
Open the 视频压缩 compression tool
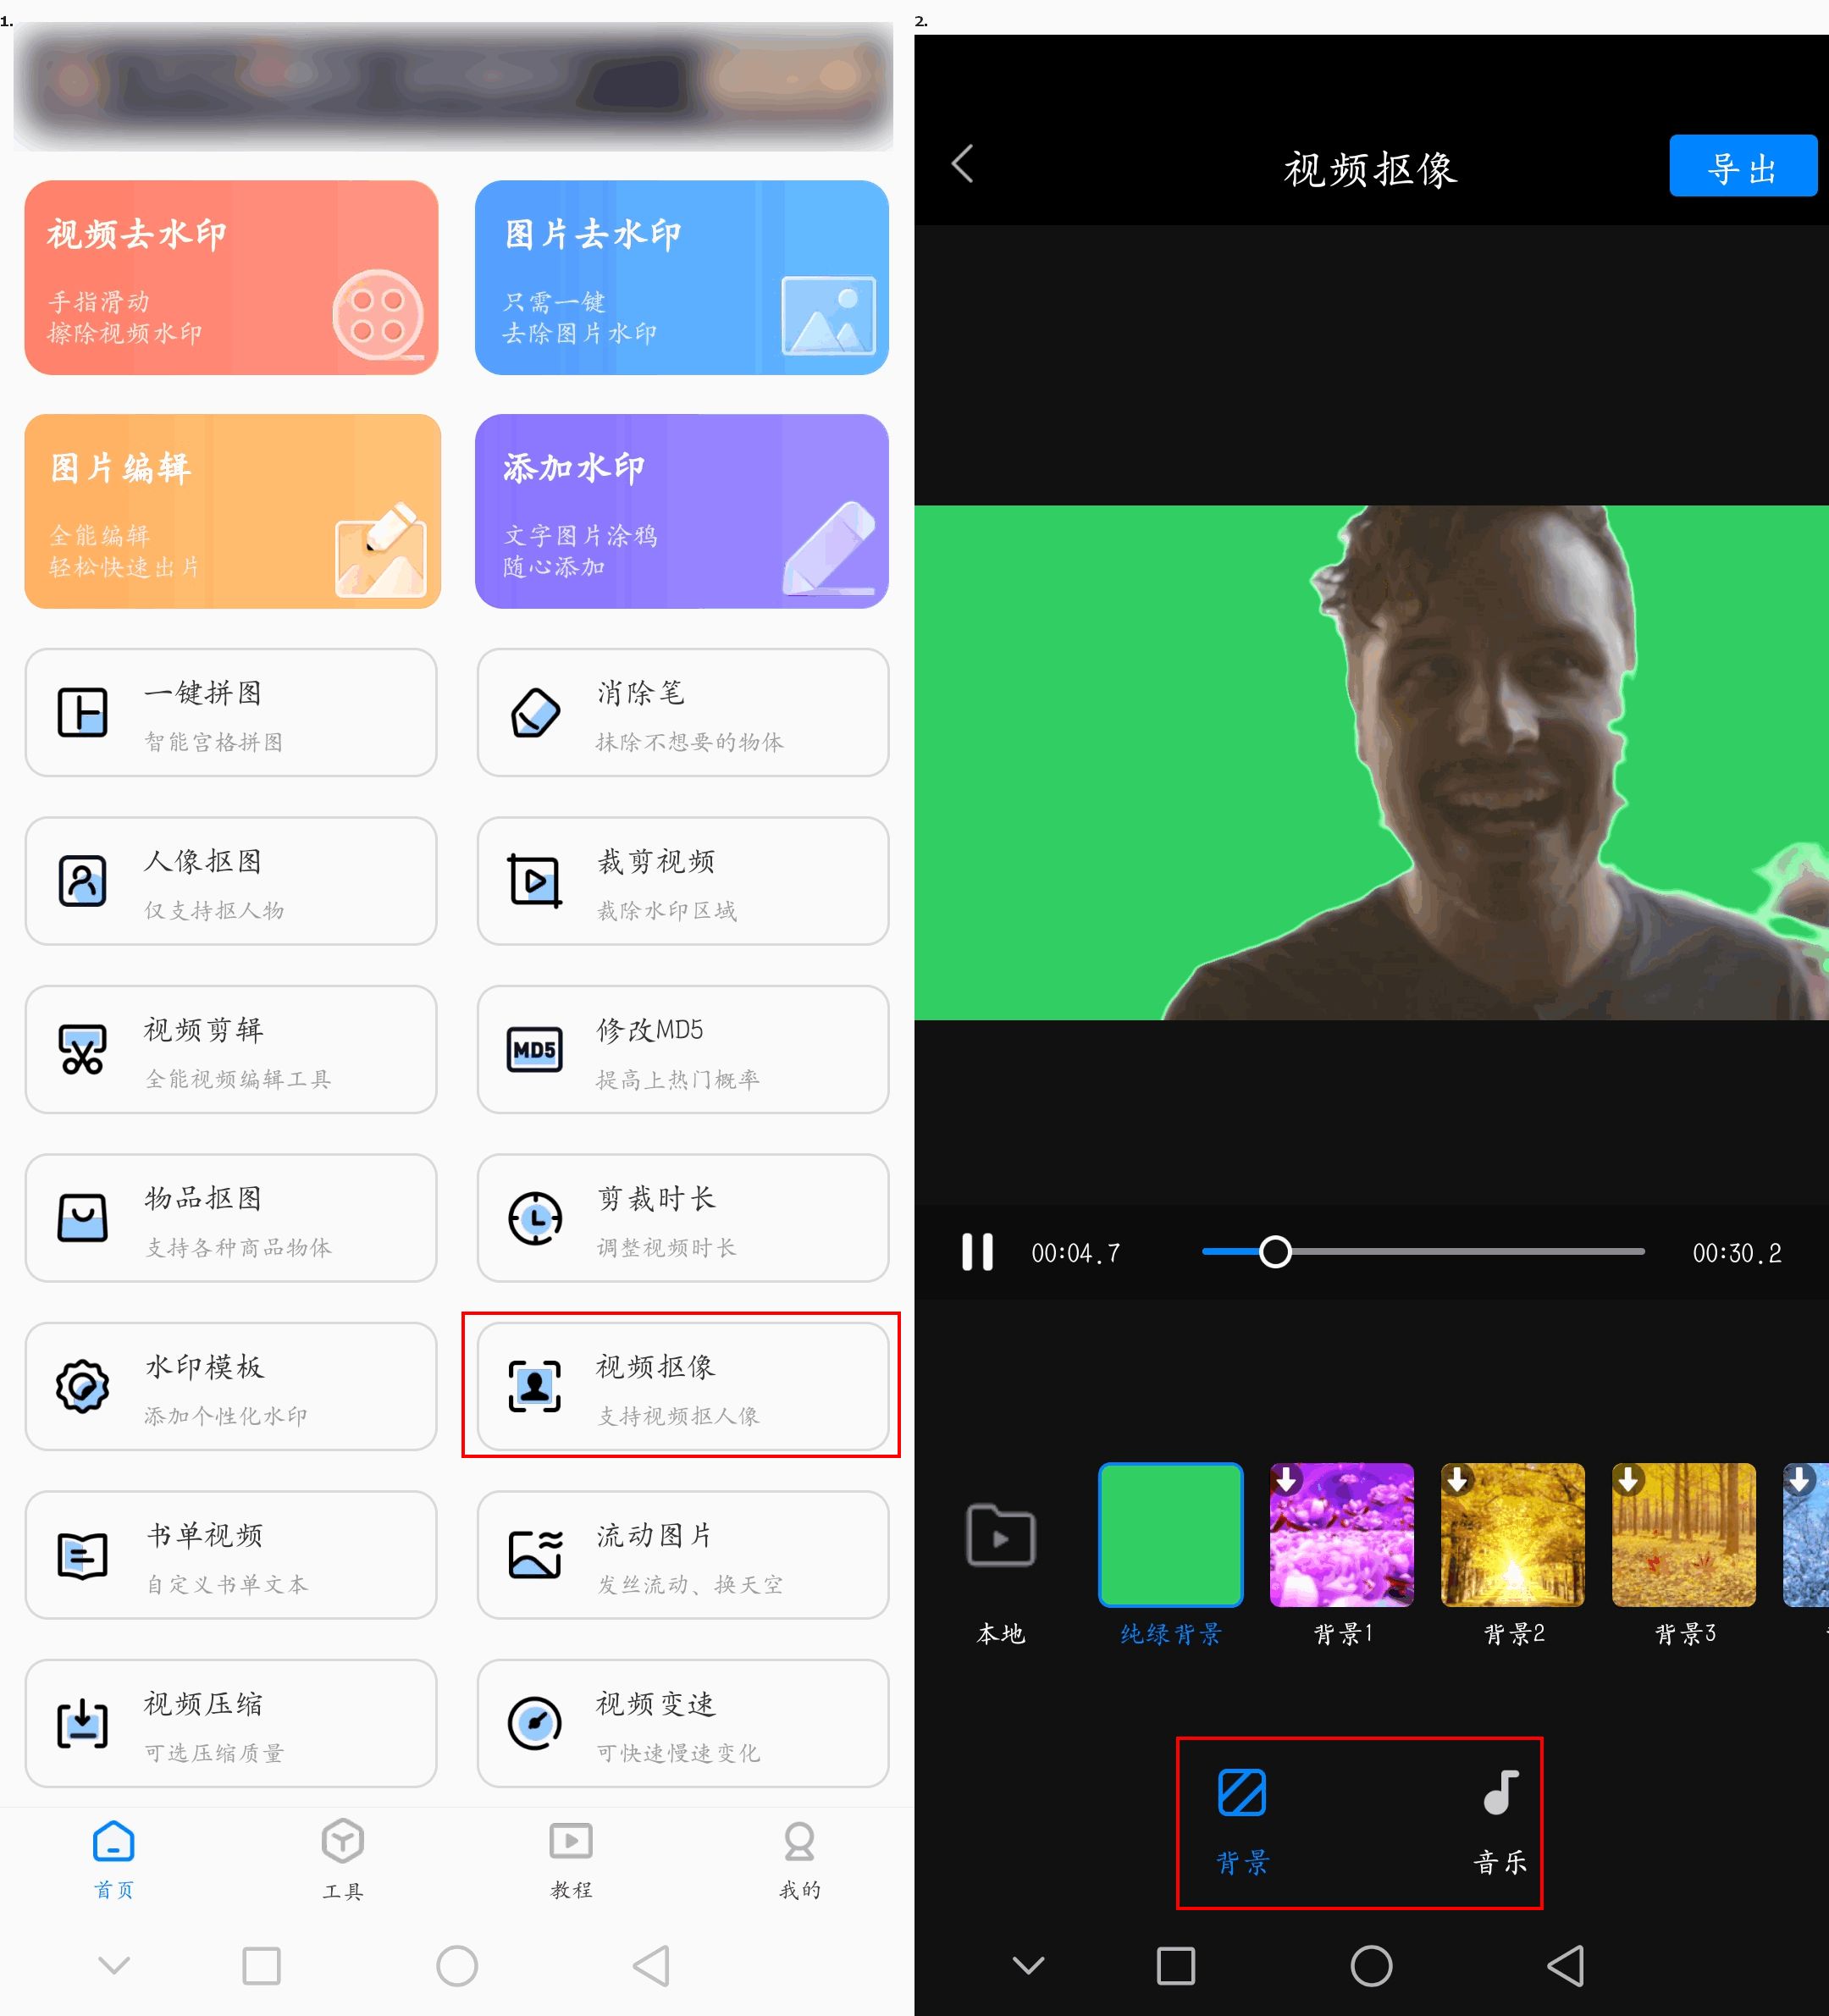point(231,1723)
